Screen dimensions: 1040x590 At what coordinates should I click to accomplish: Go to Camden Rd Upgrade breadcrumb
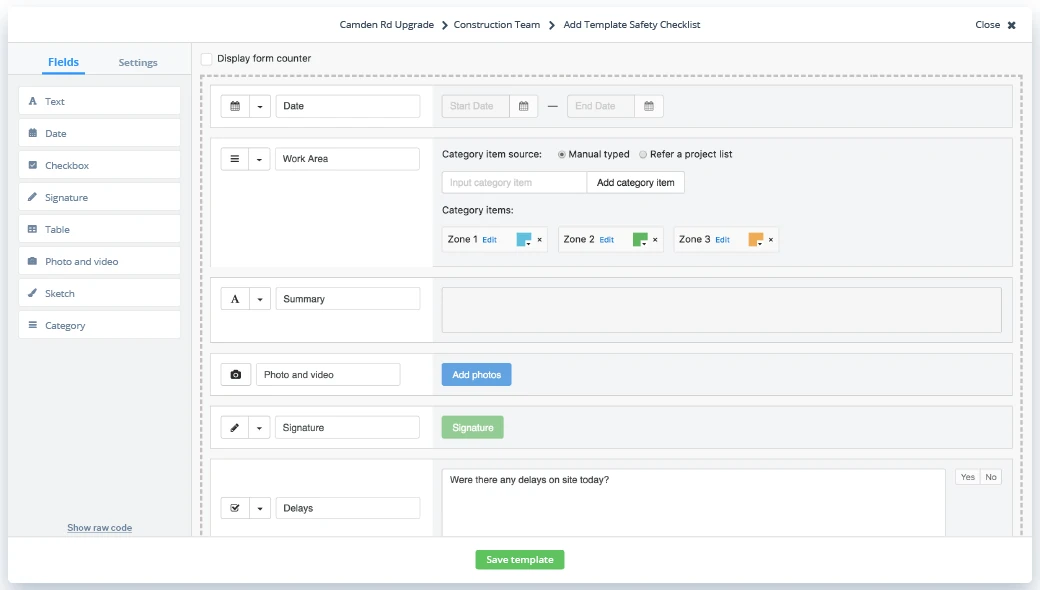pos(387,25)
